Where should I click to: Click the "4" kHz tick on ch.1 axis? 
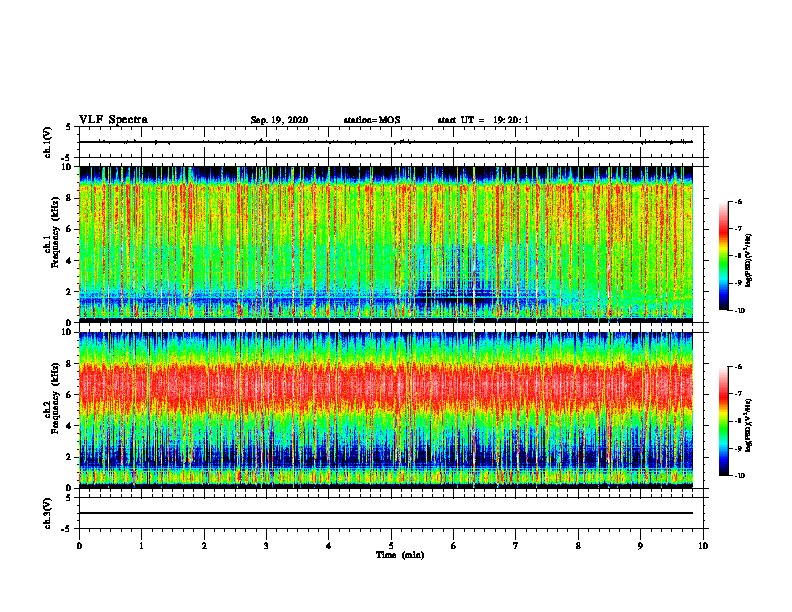[x=70, y=261]
